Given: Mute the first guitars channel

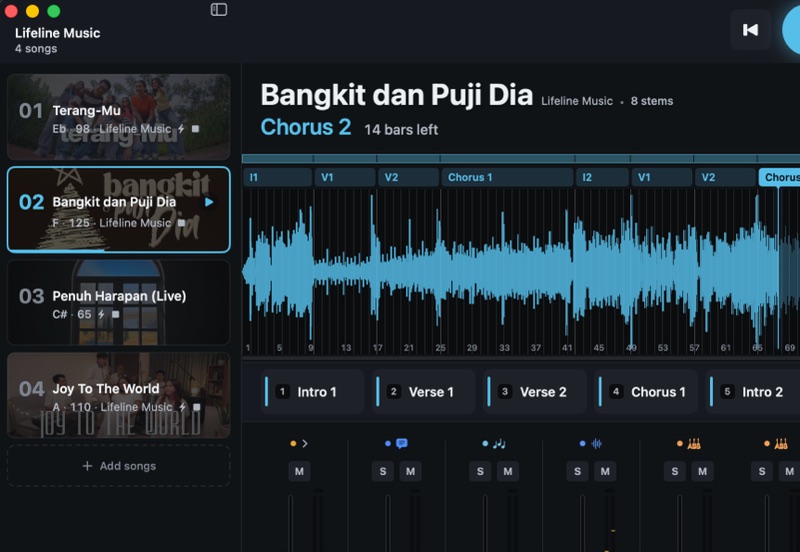Looking at the screenshot, I should pos(703,471).
